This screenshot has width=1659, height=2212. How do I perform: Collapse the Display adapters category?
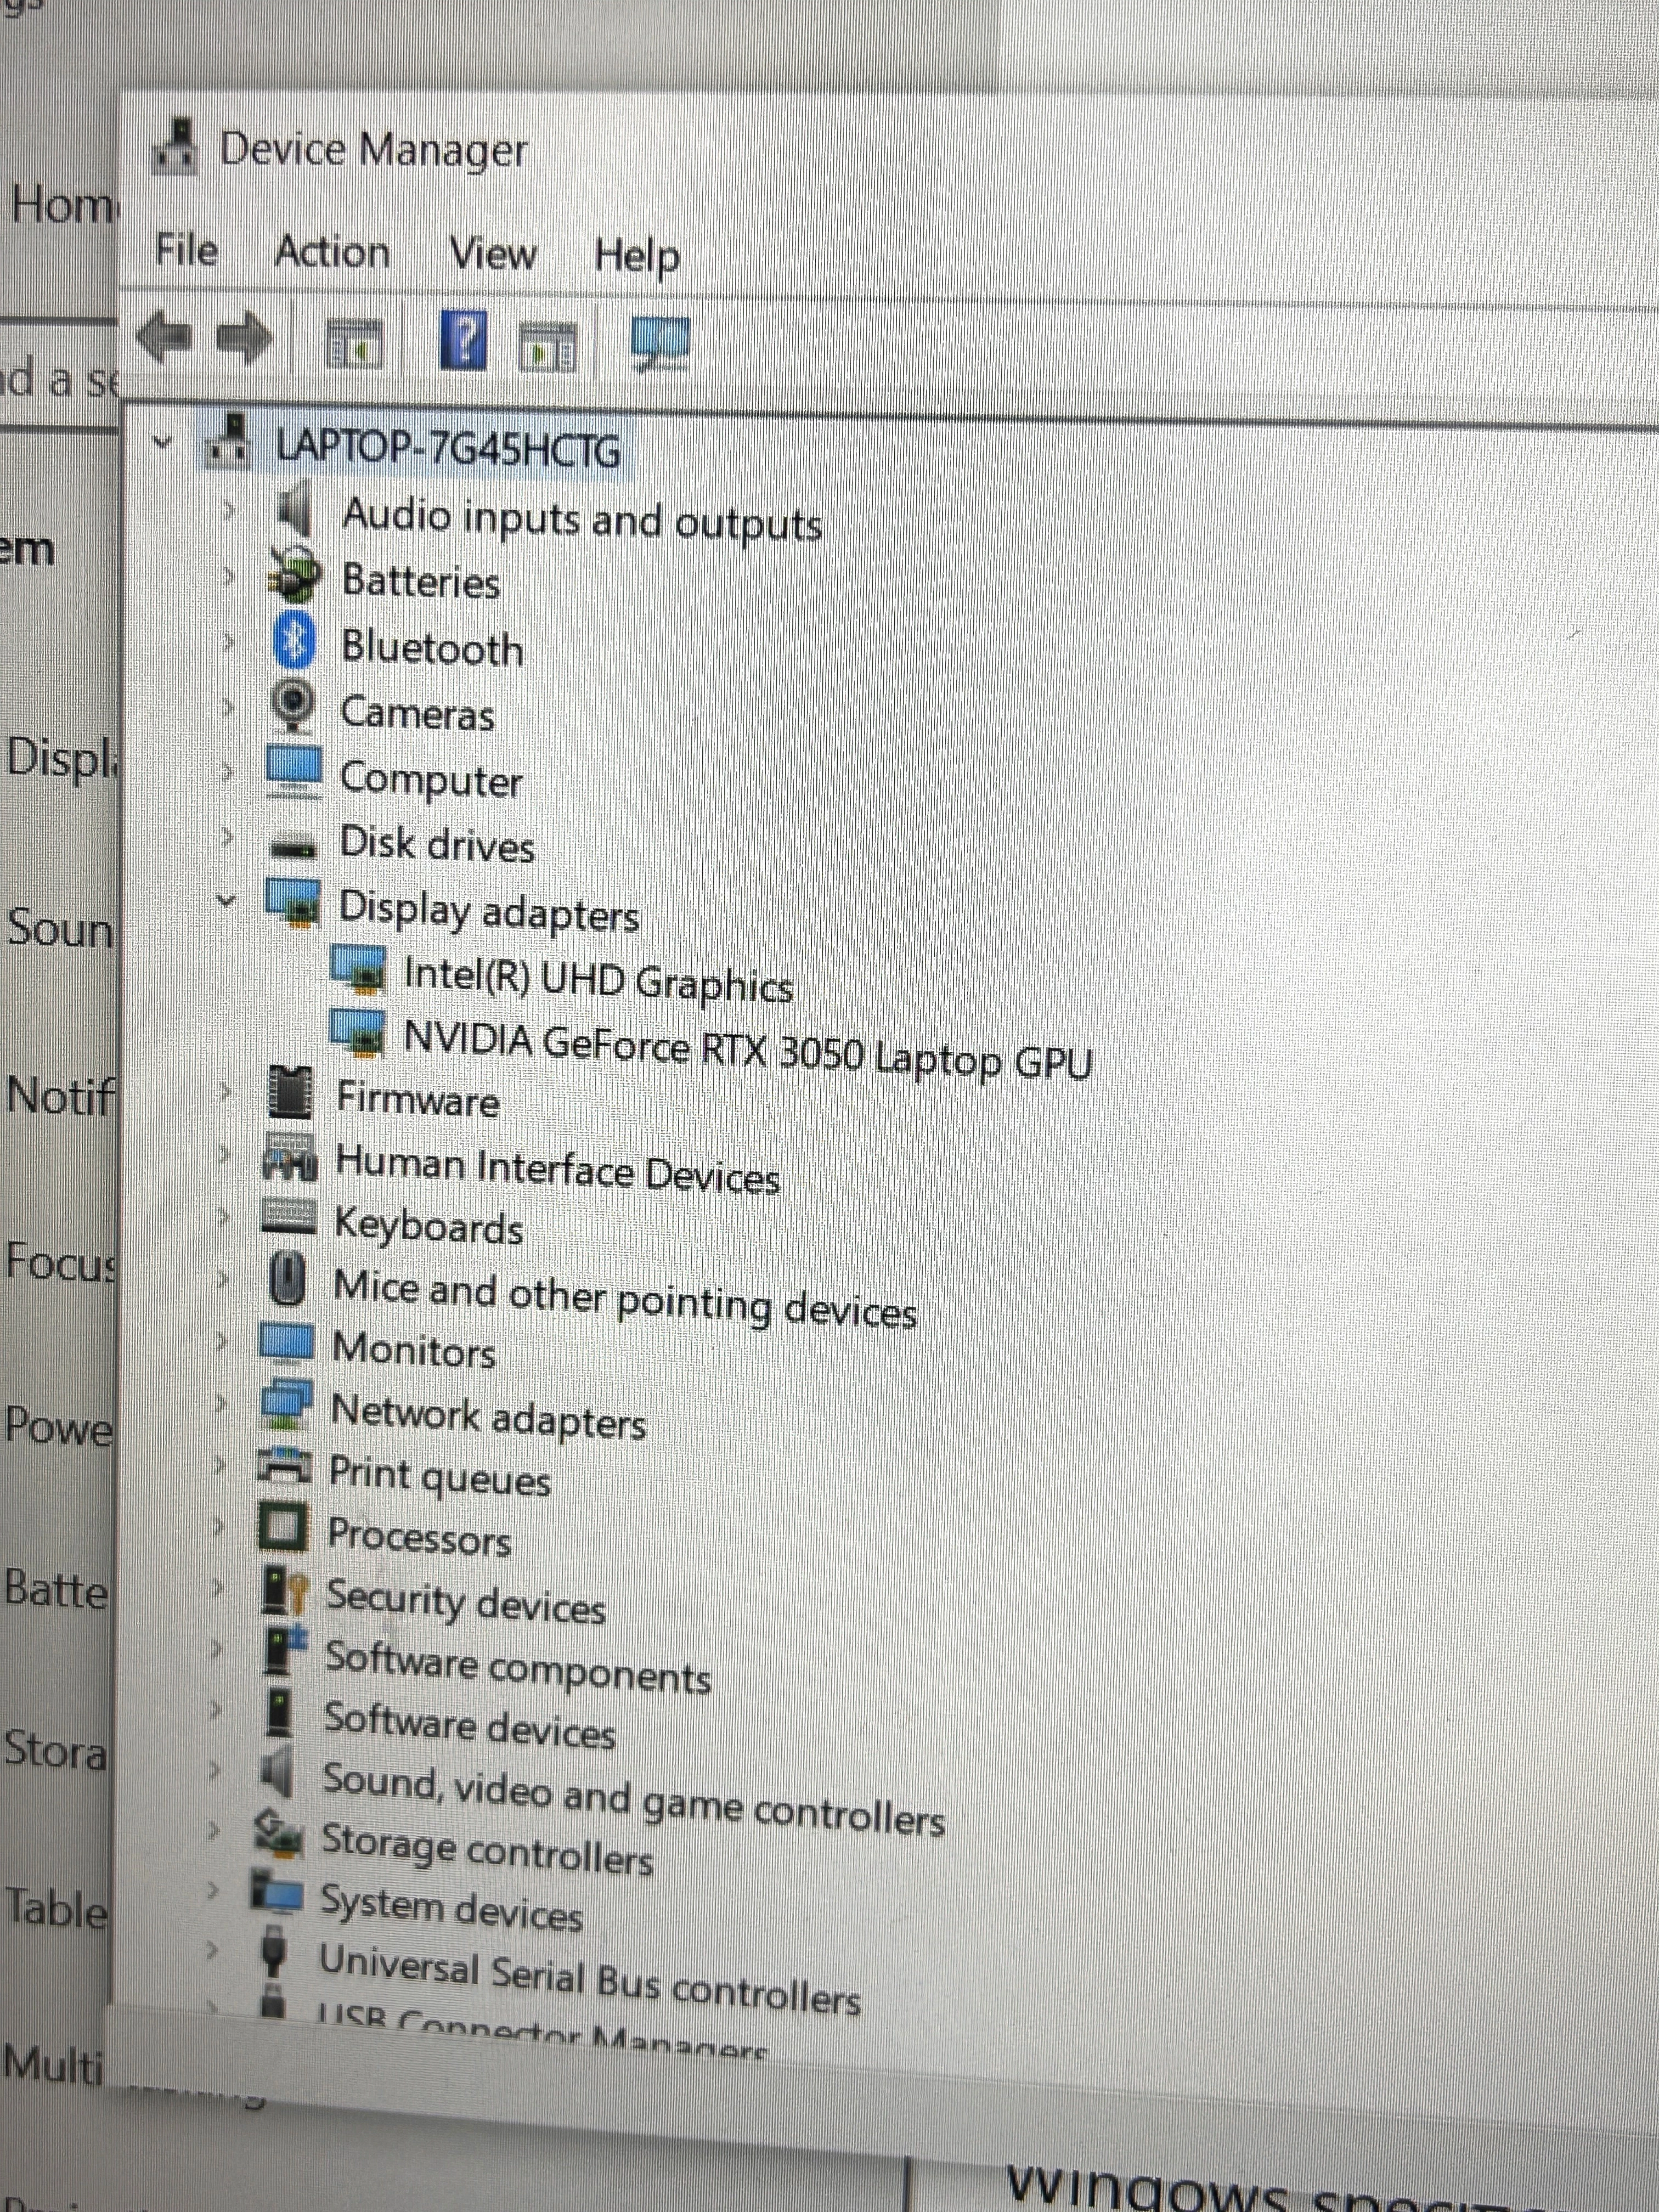click(226, 900)
